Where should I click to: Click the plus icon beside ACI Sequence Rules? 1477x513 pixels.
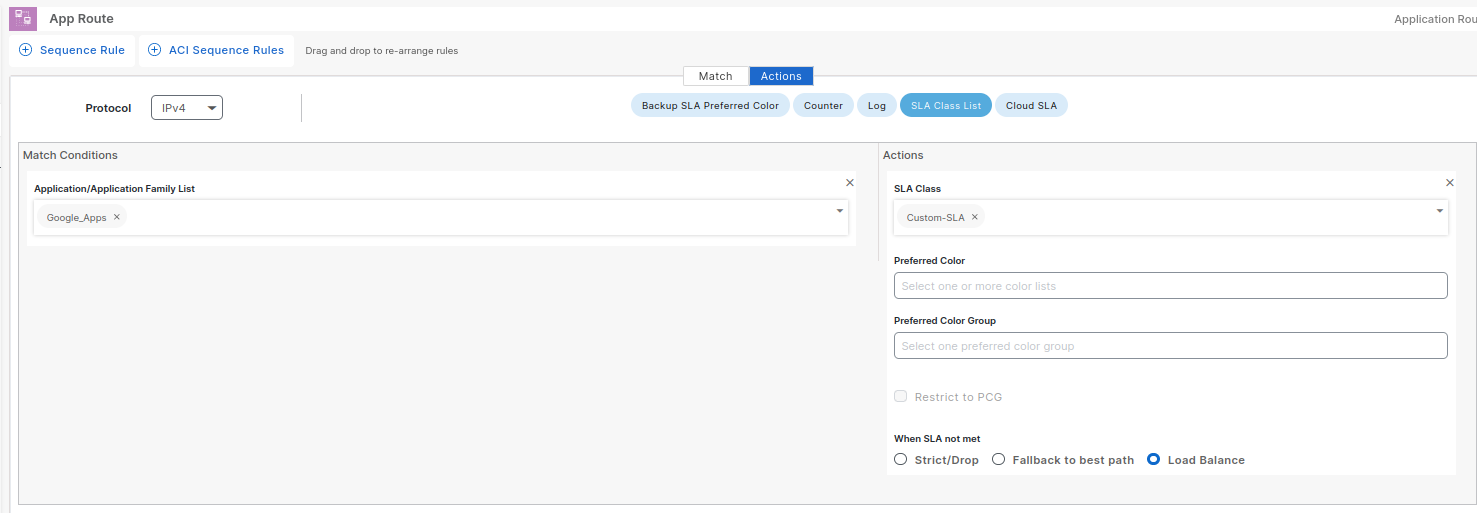[155, 50]
